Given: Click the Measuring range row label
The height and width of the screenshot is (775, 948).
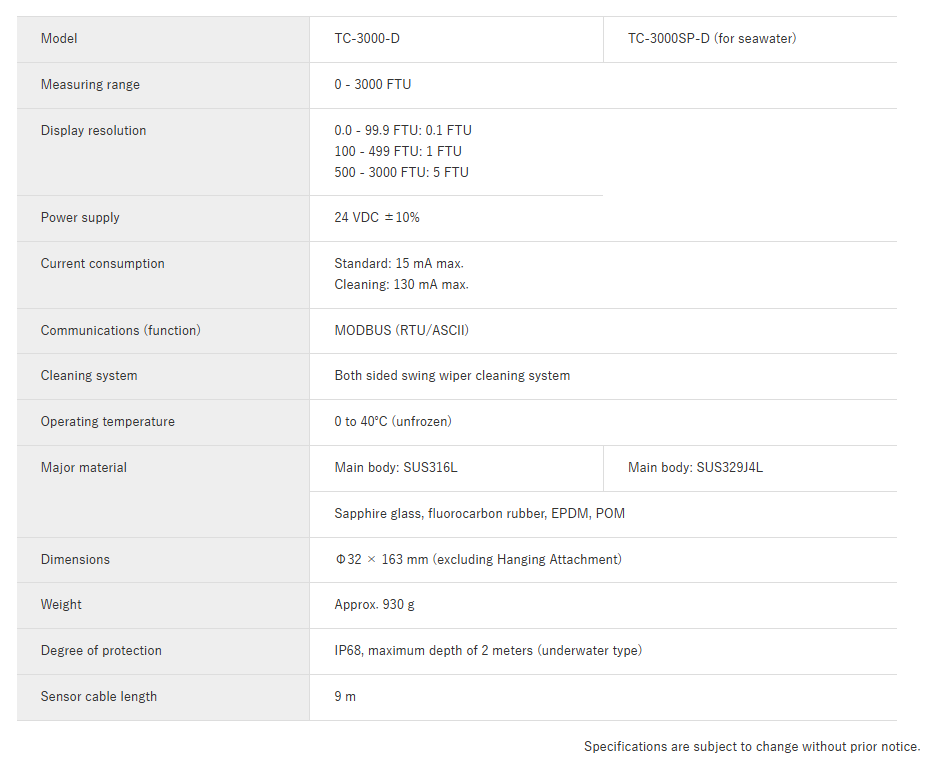Looking at the screenshot, I should (x=90, y=85).
